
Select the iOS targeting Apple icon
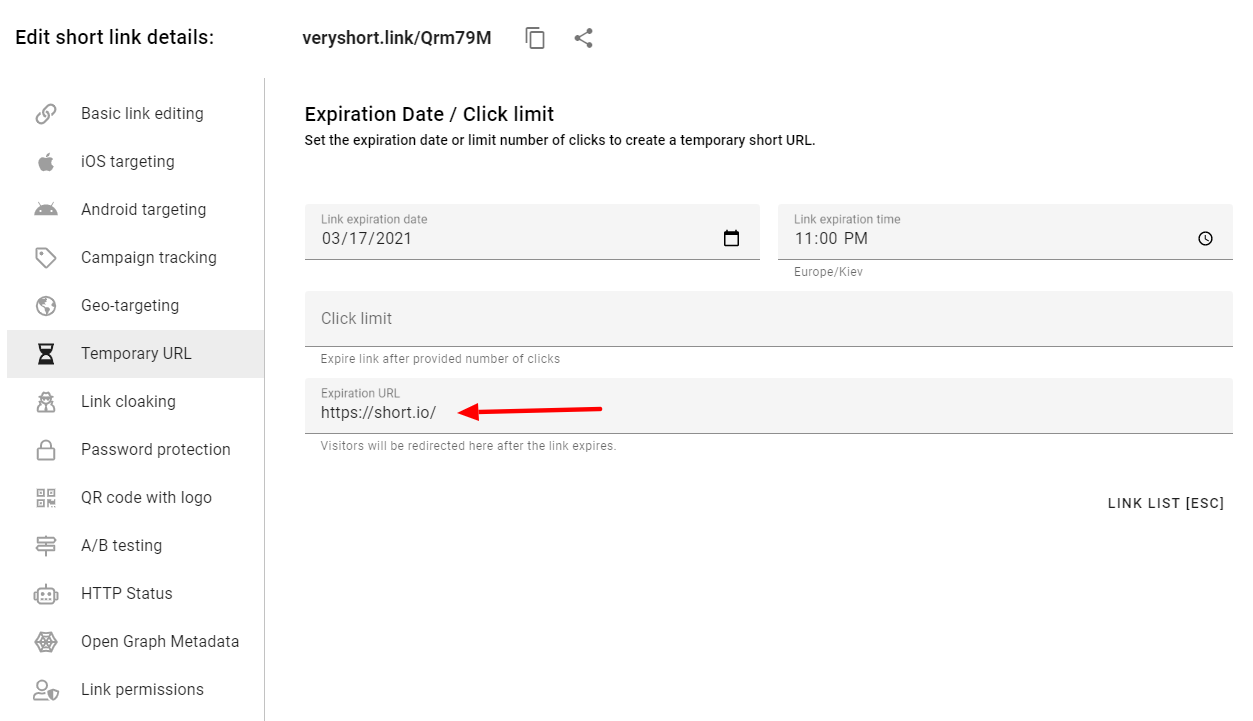click(46, 161)
